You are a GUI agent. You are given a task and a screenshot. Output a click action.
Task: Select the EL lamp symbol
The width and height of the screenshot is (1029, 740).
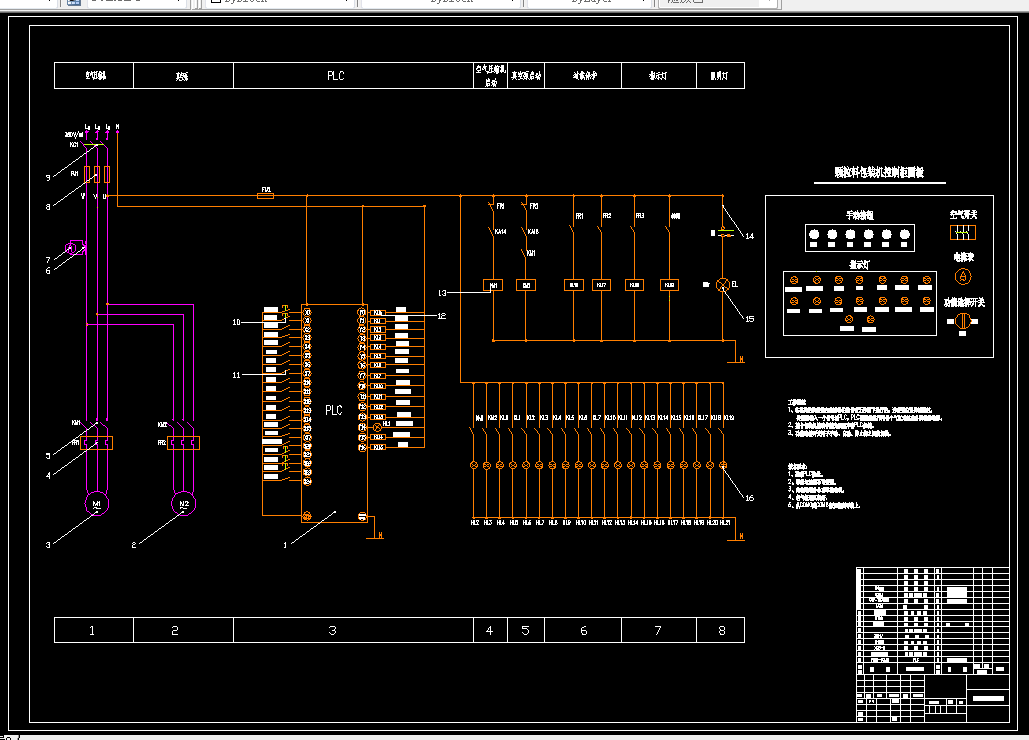point(723,284)
